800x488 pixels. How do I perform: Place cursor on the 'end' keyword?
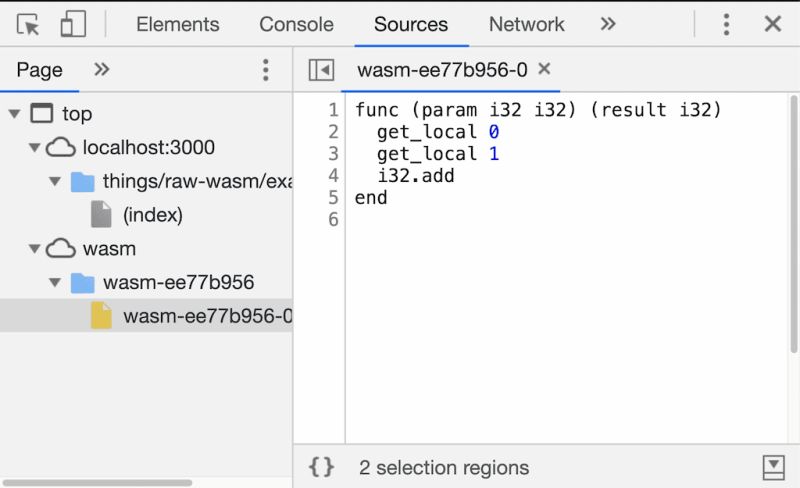[x=371, y=198]
